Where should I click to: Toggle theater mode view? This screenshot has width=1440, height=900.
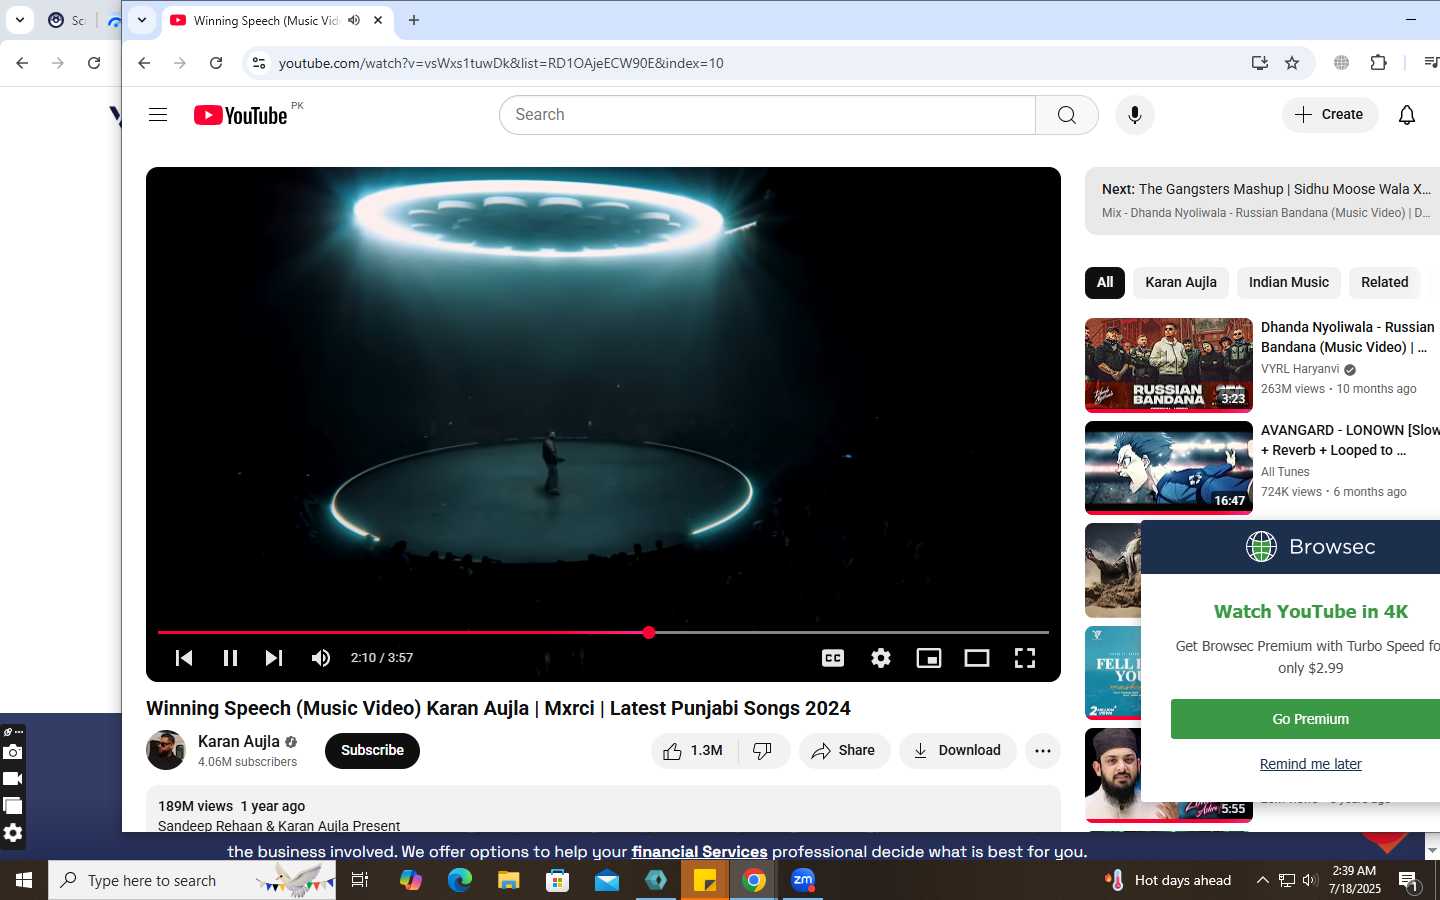point(977,658)
